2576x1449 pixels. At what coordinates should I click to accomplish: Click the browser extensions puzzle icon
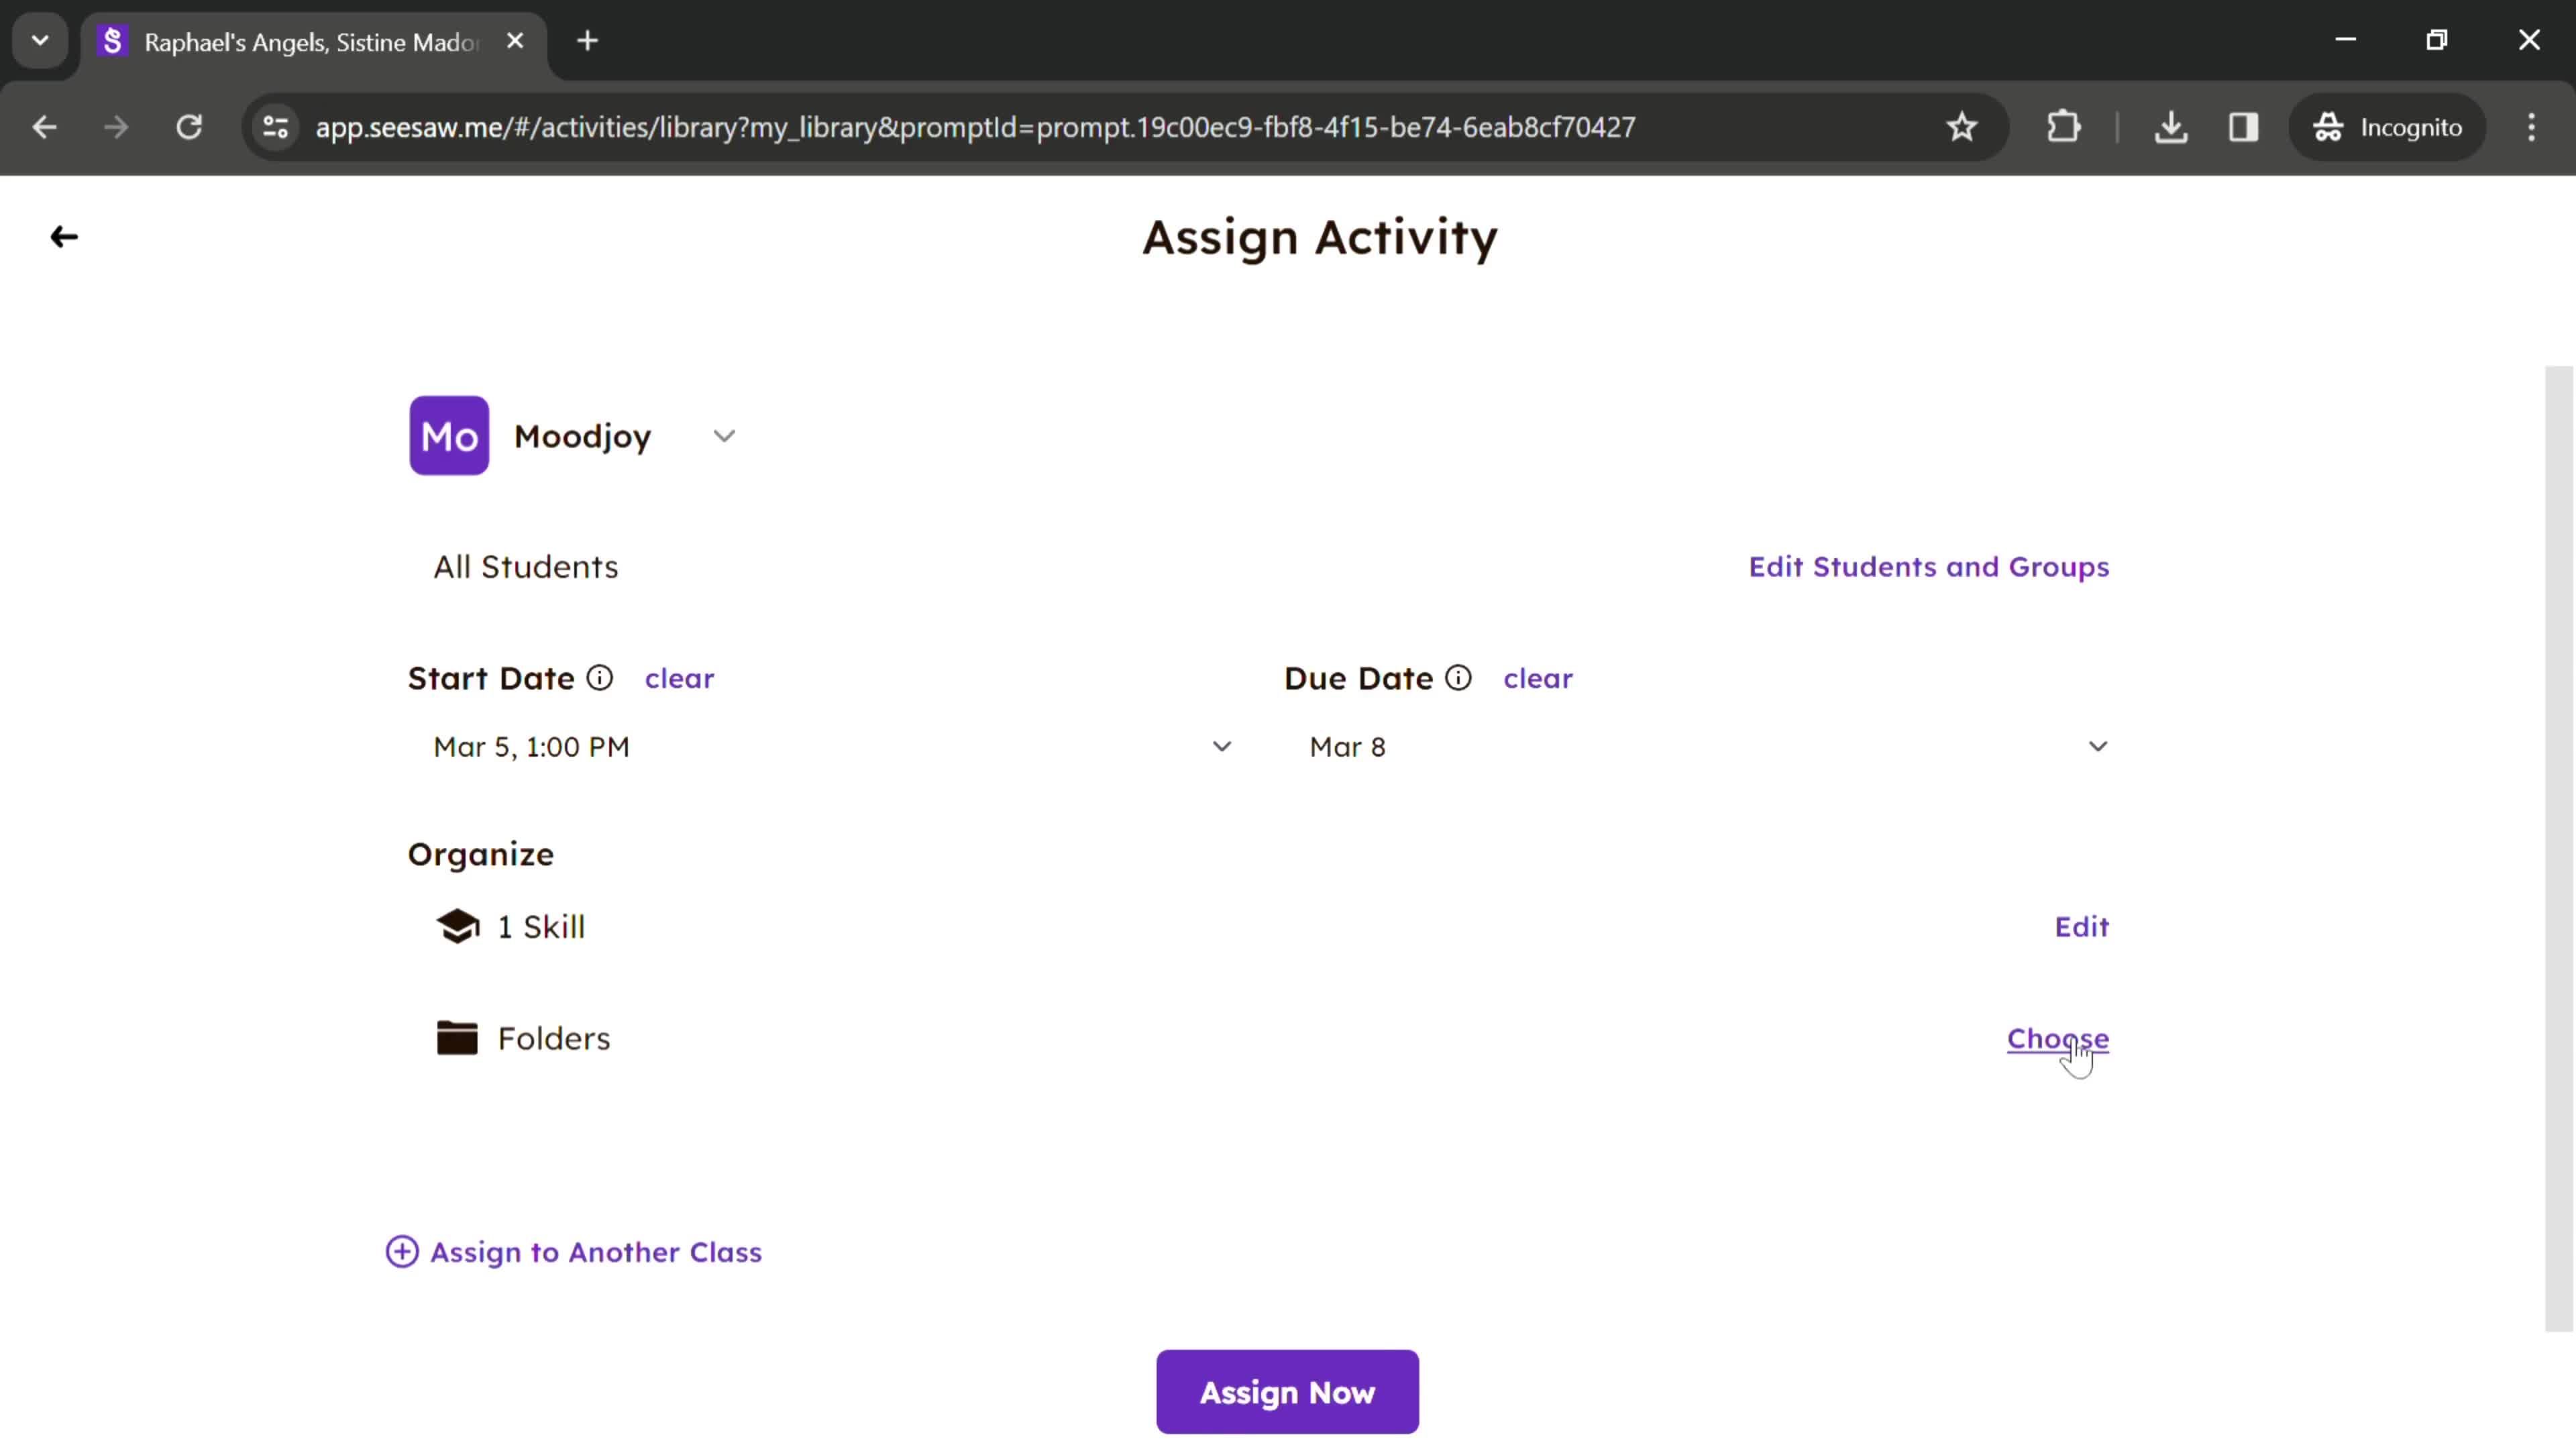pos(2065,125)
